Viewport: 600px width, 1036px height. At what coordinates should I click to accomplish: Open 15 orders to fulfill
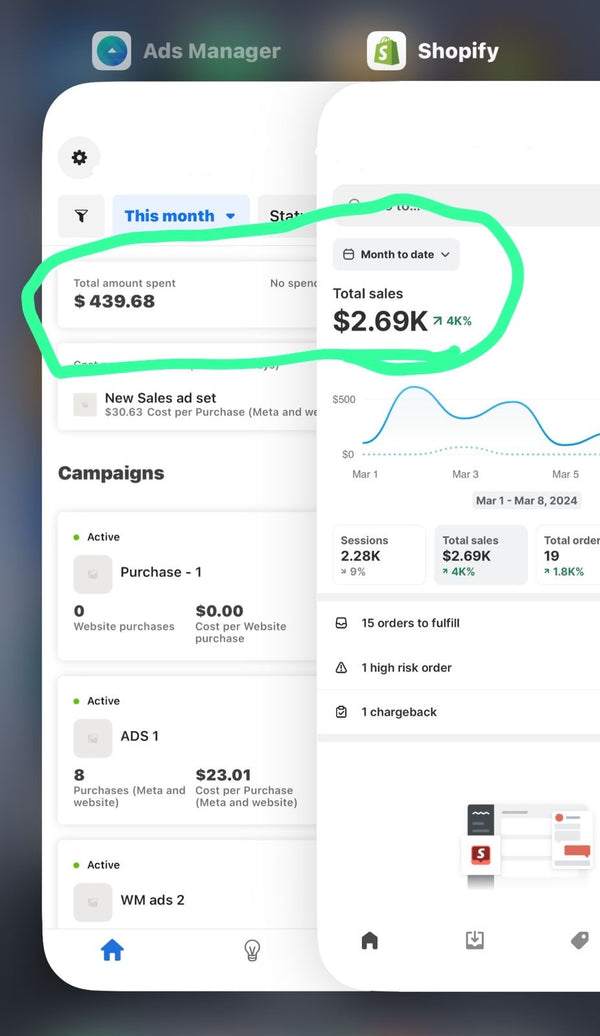410,623
